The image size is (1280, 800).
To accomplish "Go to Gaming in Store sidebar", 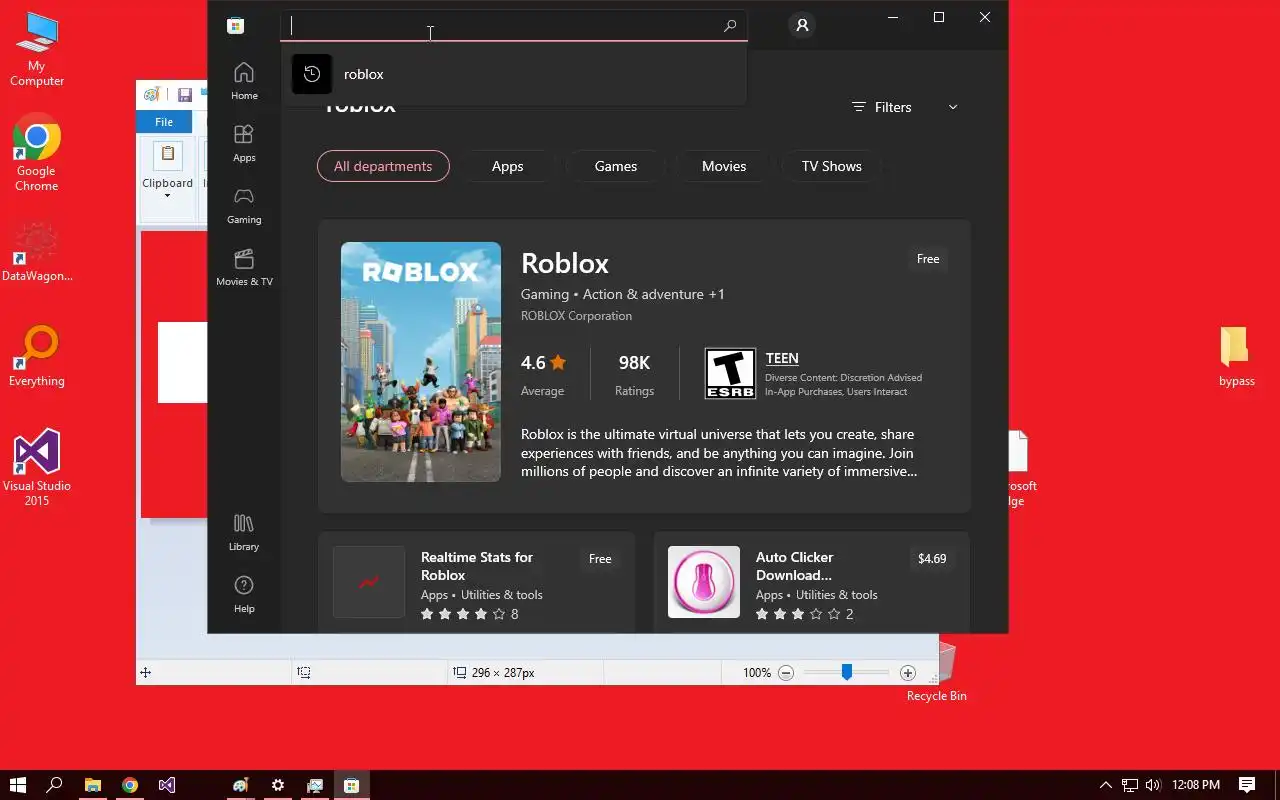I will [244, 205].
